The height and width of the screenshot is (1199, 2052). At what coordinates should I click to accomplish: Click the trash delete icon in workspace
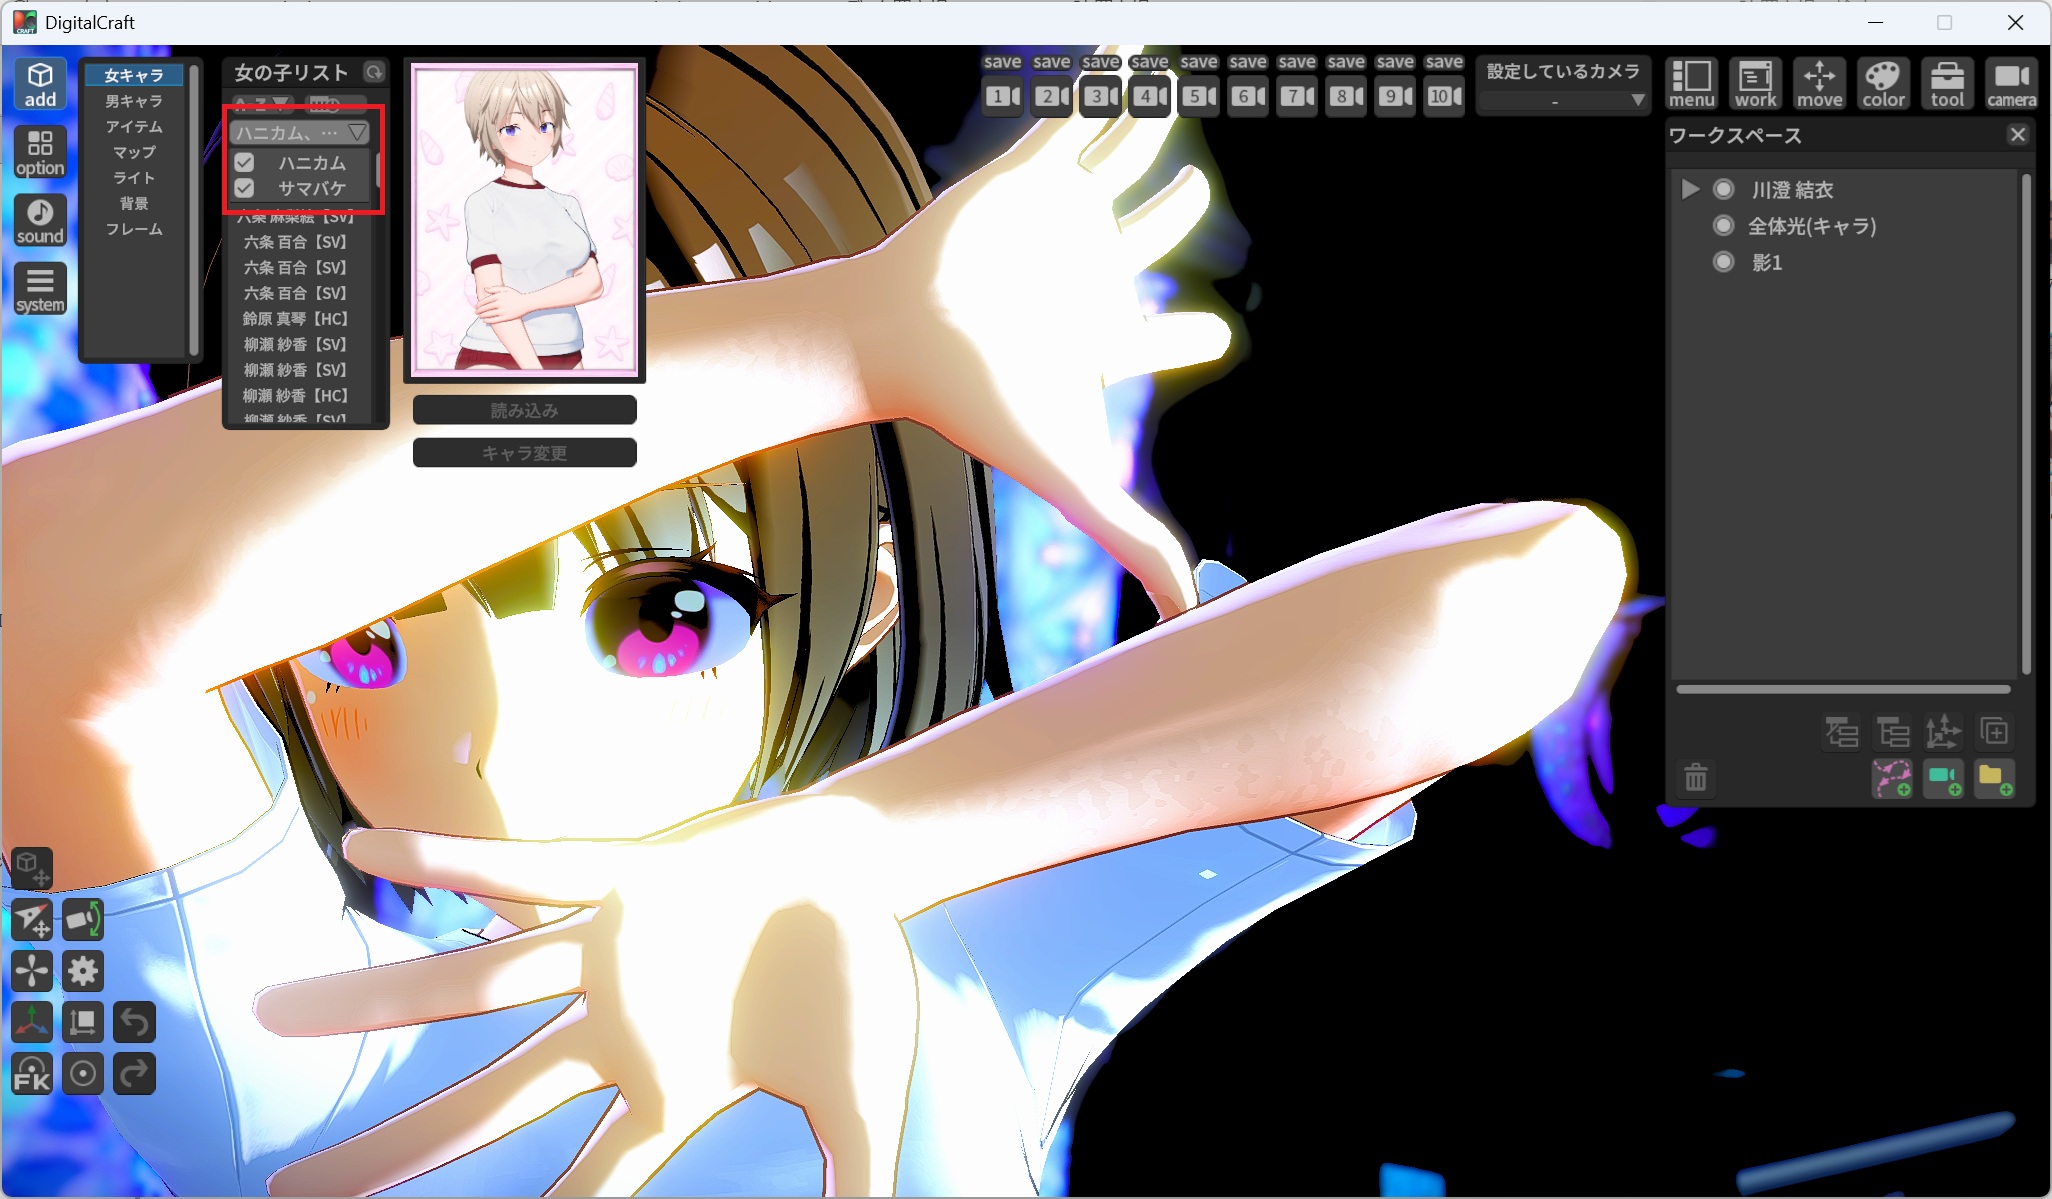[1695, 777]
